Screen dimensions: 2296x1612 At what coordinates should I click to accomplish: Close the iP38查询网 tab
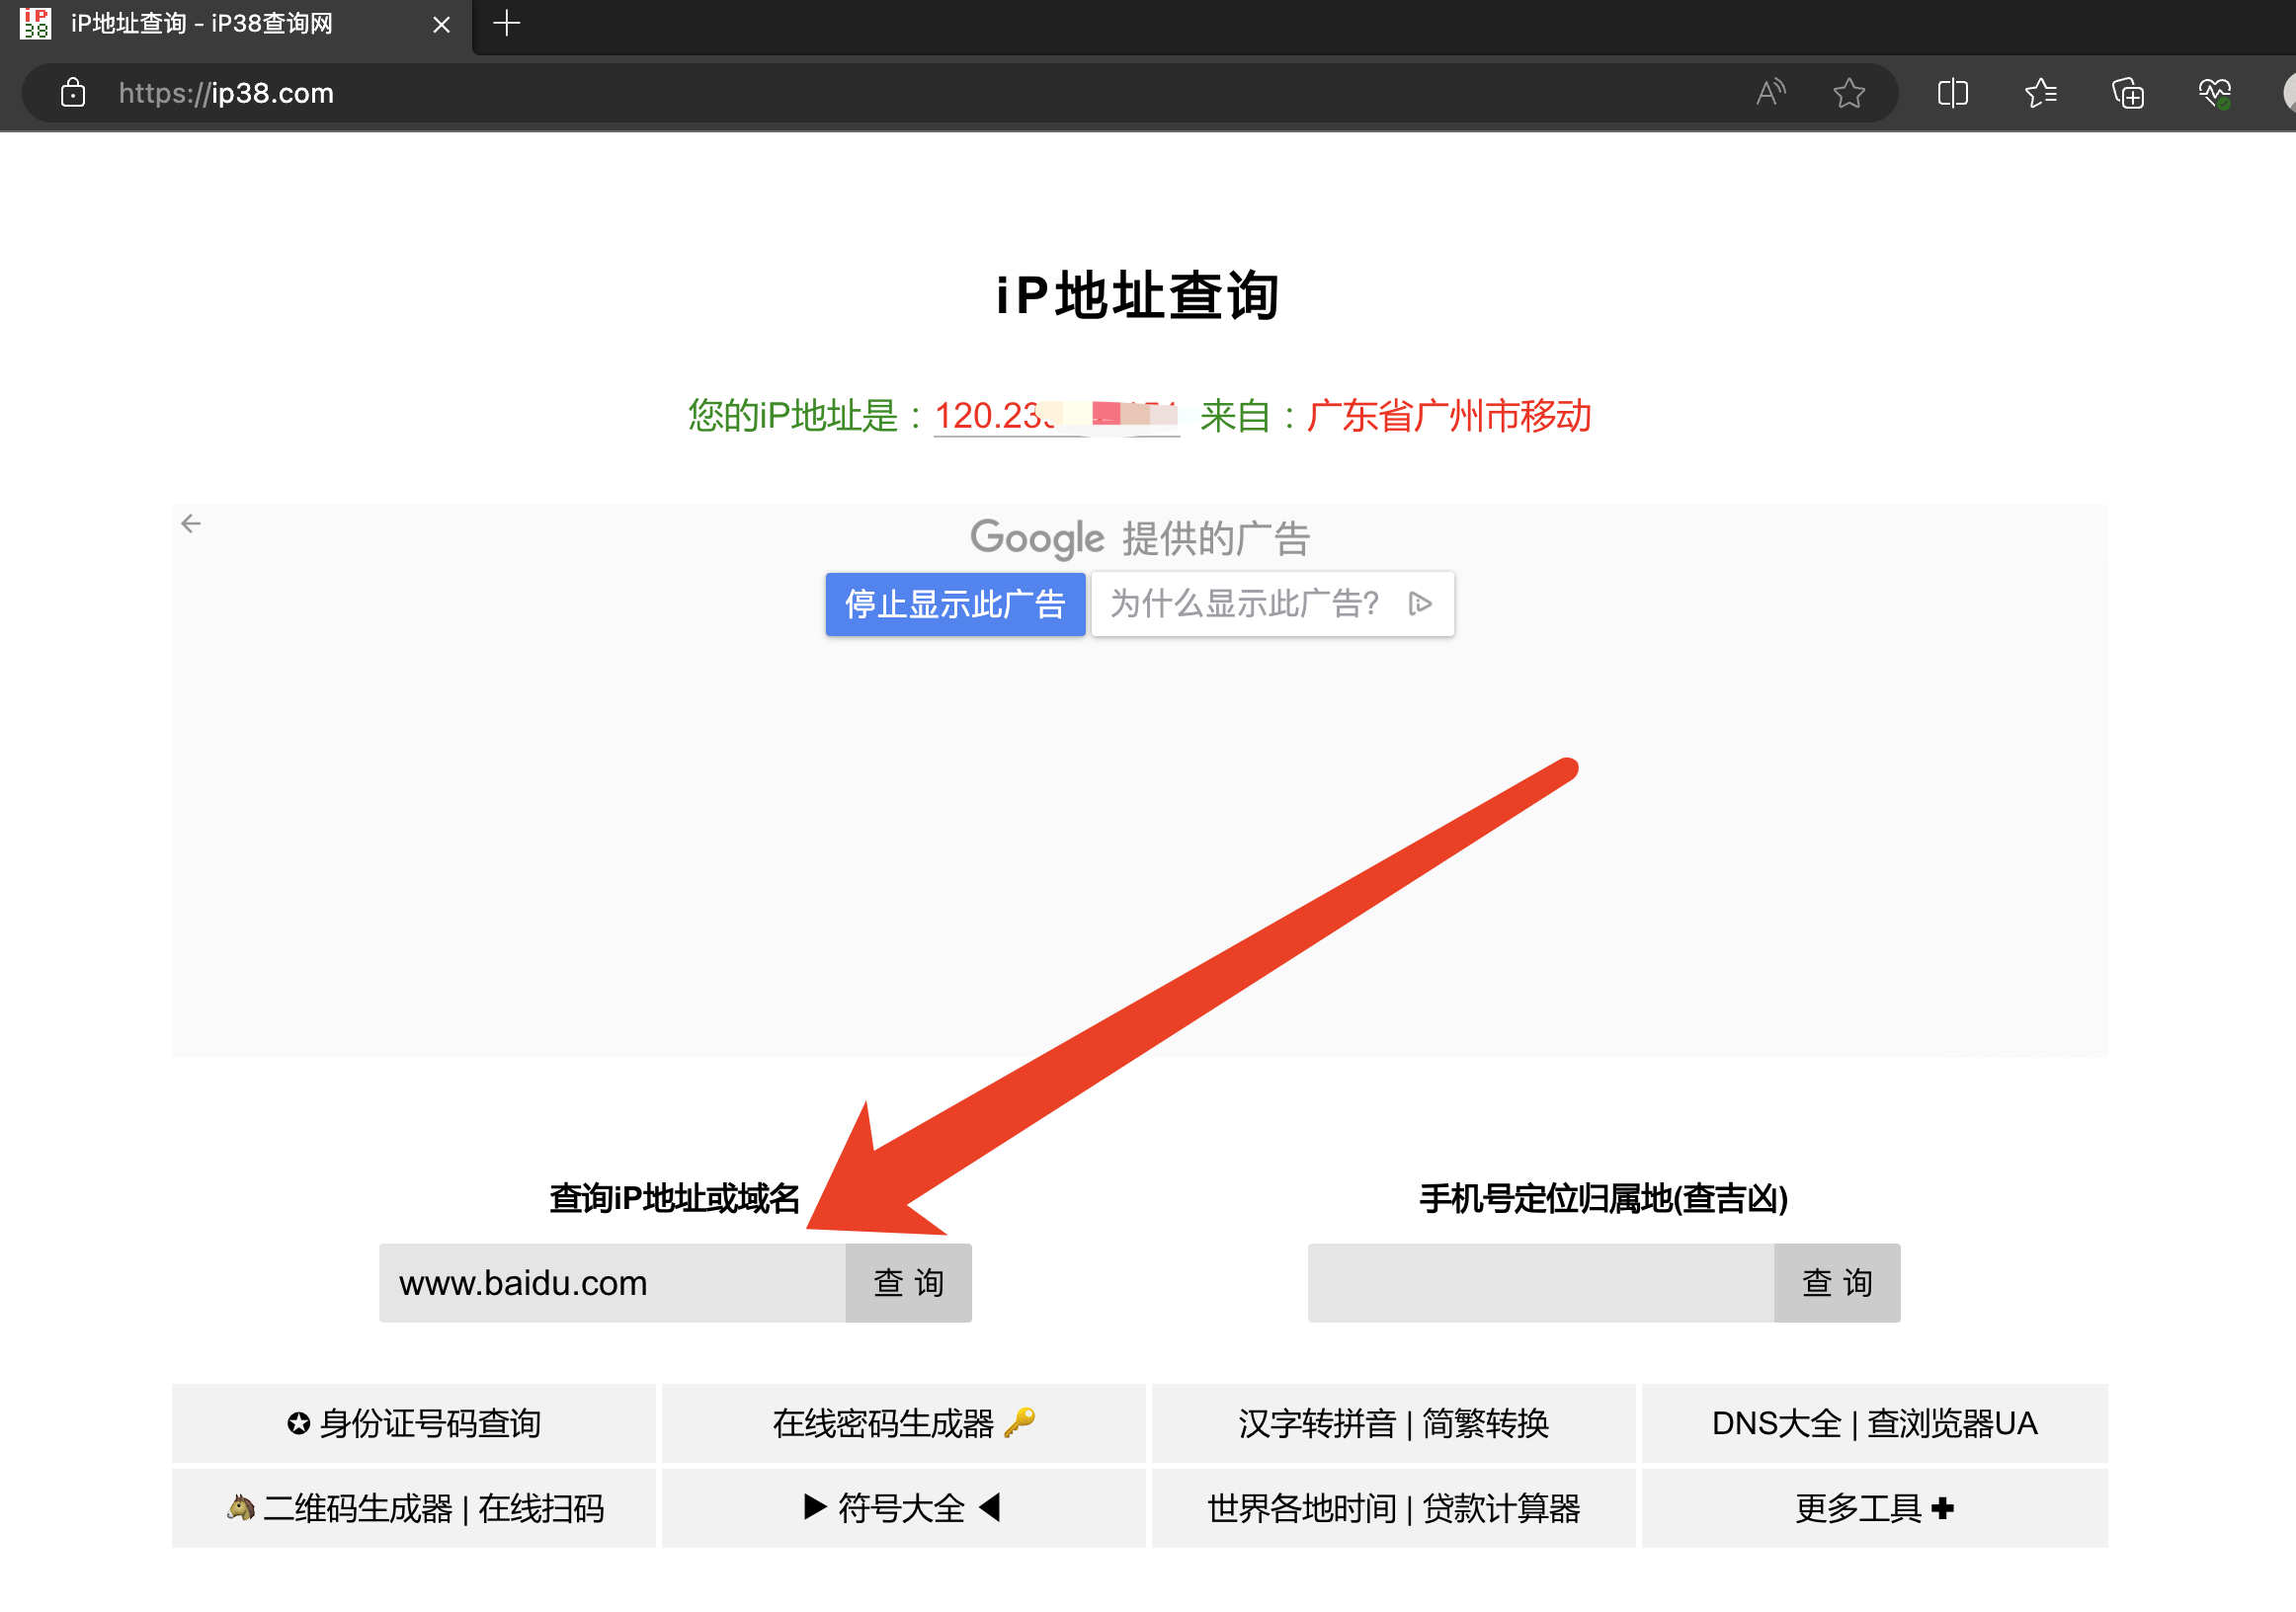[x=441, y=24]
